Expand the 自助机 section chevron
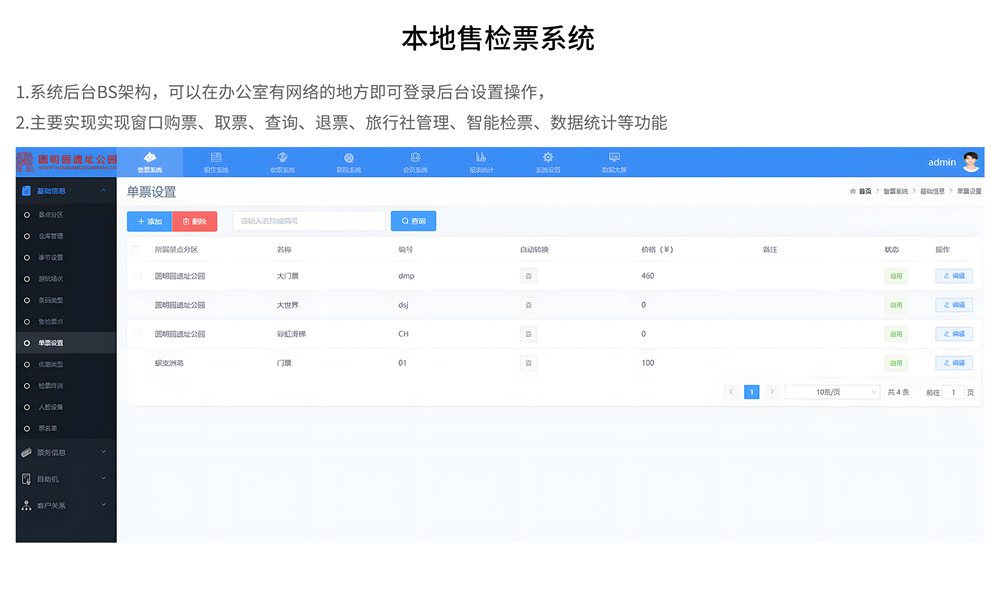This screenshot has height=594, width=1000. [x=103, y=478]
